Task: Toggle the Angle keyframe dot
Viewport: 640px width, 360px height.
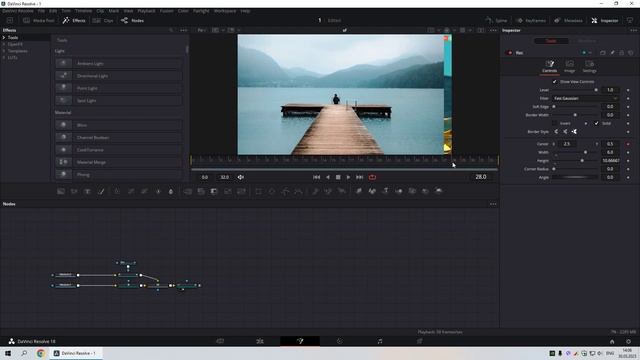Action: (628, 177)
